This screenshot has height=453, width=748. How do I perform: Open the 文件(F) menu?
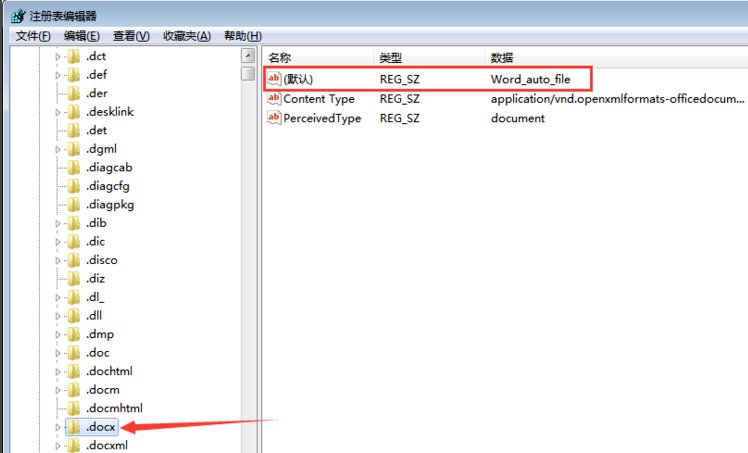click(x=33, y=36)
